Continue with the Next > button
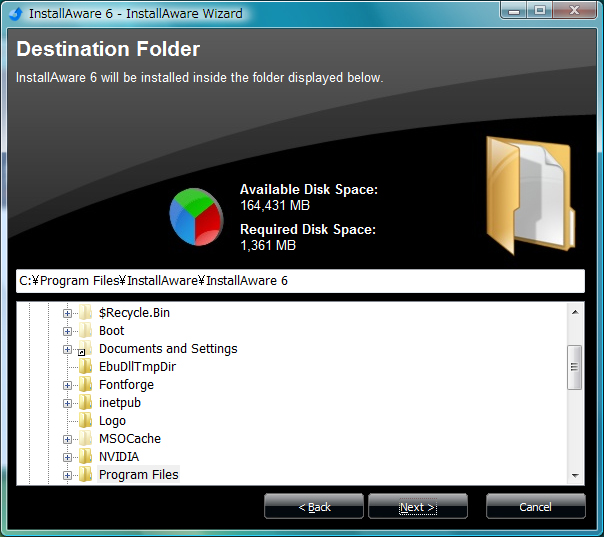 tap(418, 507)
